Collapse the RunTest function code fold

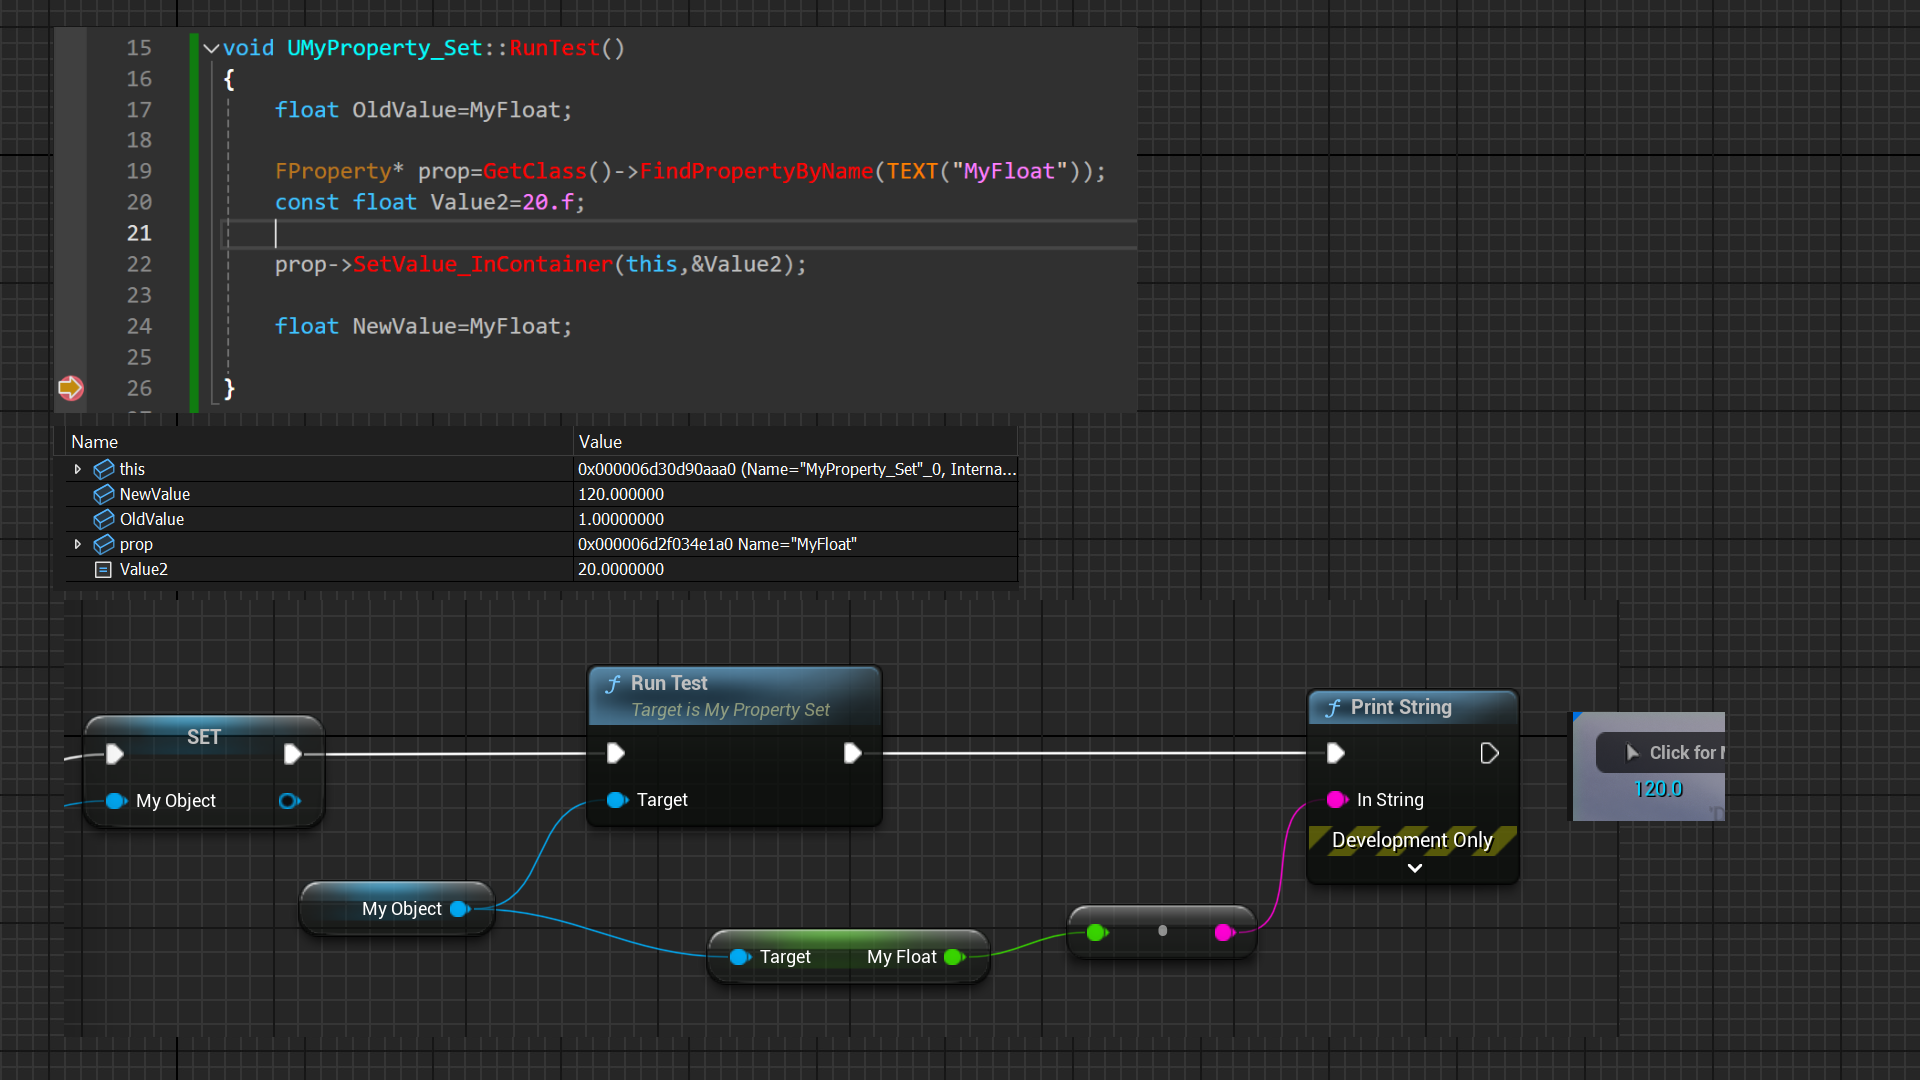(211, 48)
